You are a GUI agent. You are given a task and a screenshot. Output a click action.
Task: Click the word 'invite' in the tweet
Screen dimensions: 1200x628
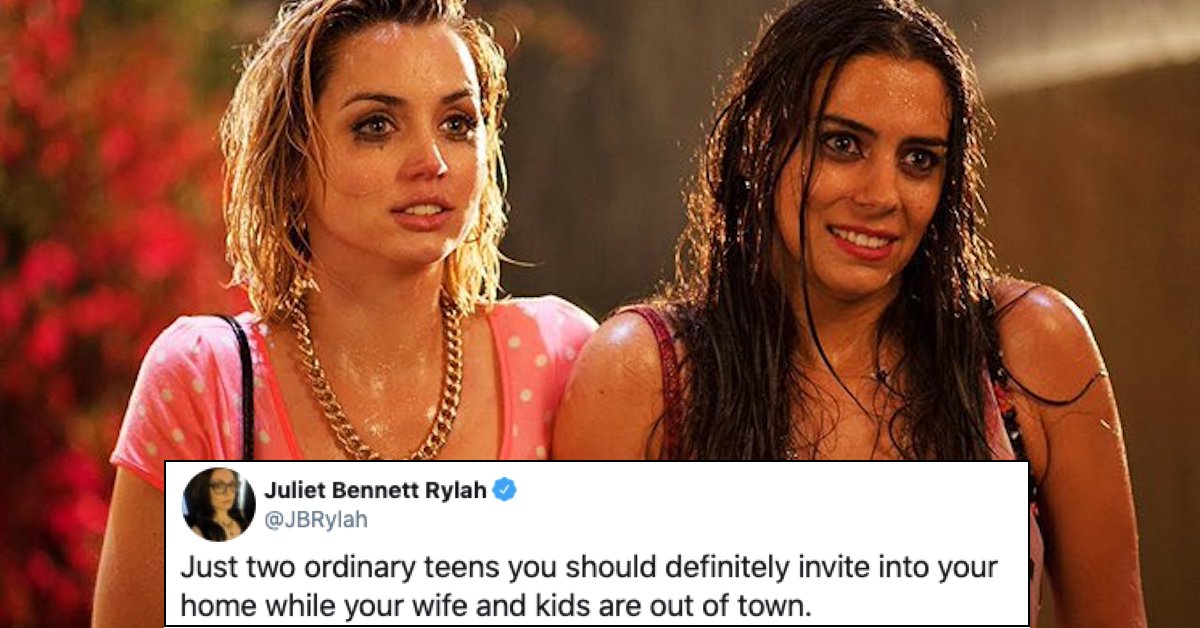click(828, 567)
